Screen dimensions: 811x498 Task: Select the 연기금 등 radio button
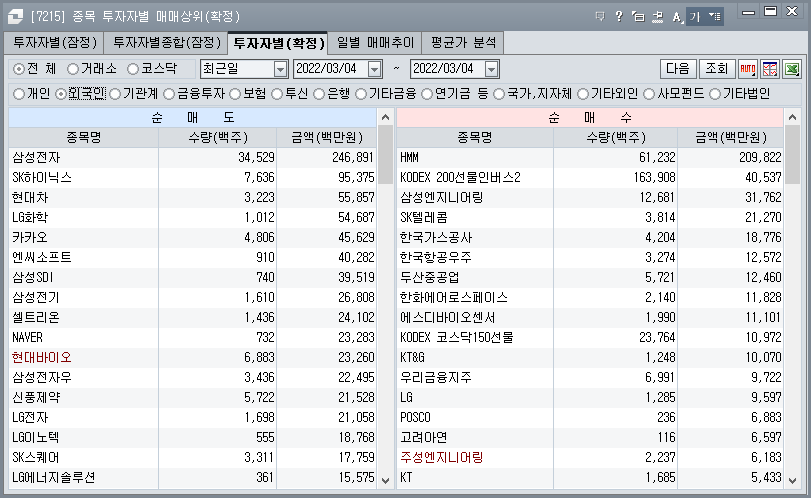click(427, 94)
